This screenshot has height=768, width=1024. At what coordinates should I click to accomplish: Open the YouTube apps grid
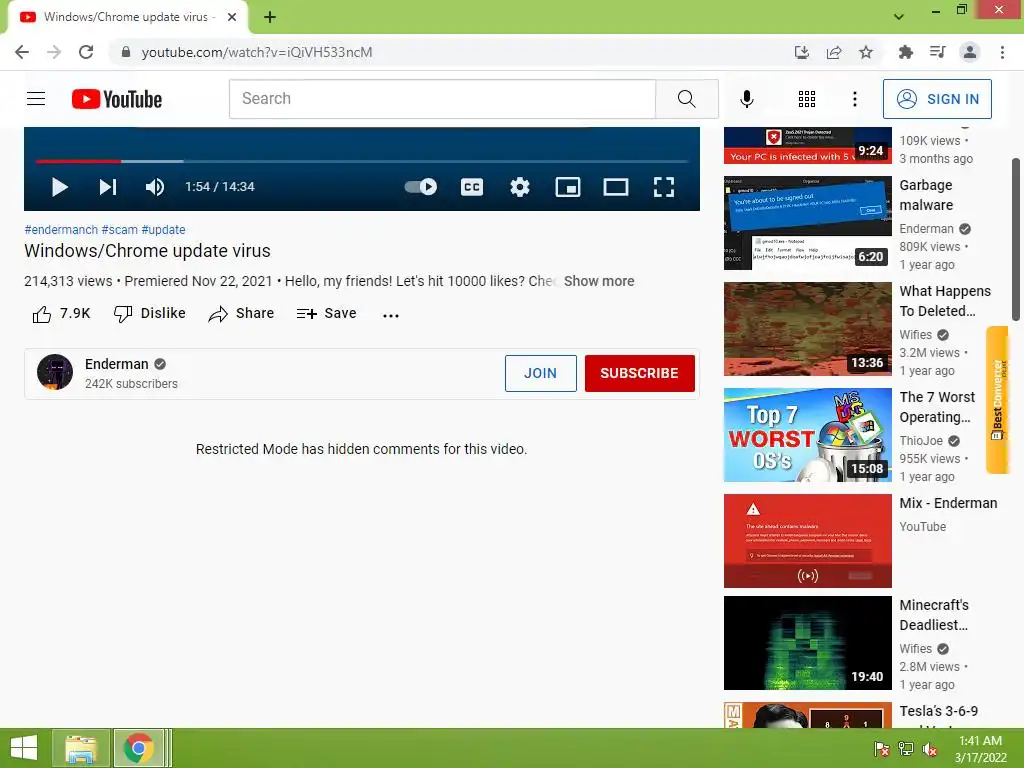(x=807, y=99)
